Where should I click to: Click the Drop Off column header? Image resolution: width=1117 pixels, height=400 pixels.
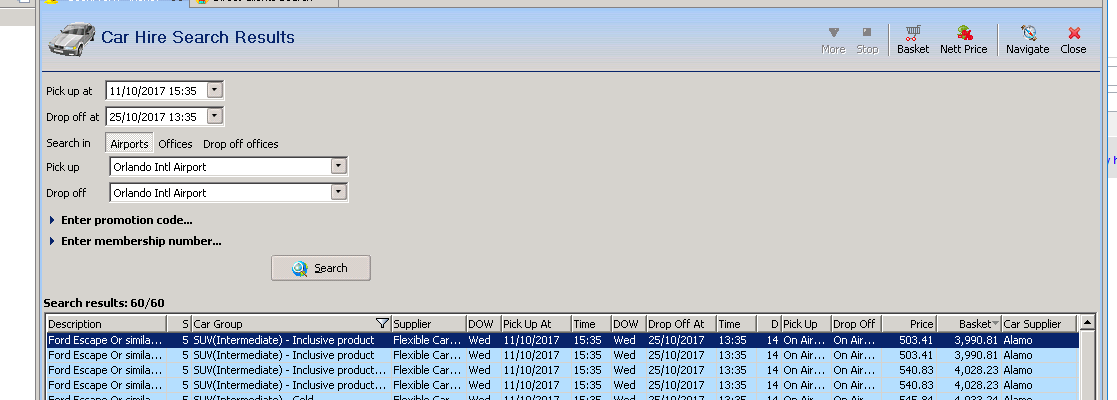856,324
